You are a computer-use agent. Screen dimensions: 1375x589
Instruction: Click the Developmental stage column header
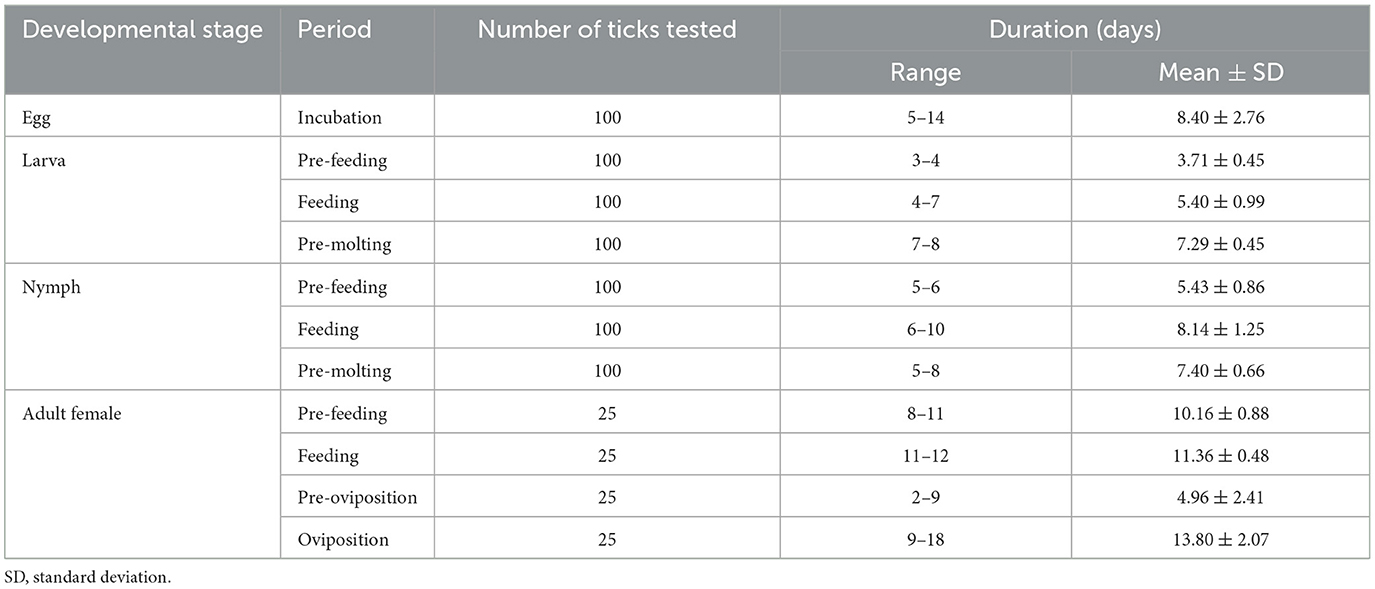[143, 30]
